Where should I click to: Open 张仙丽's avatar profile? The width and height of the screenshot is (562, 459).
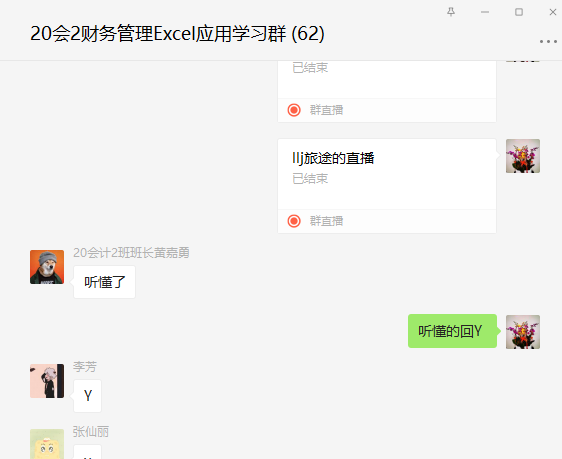(x=47, y=444)
